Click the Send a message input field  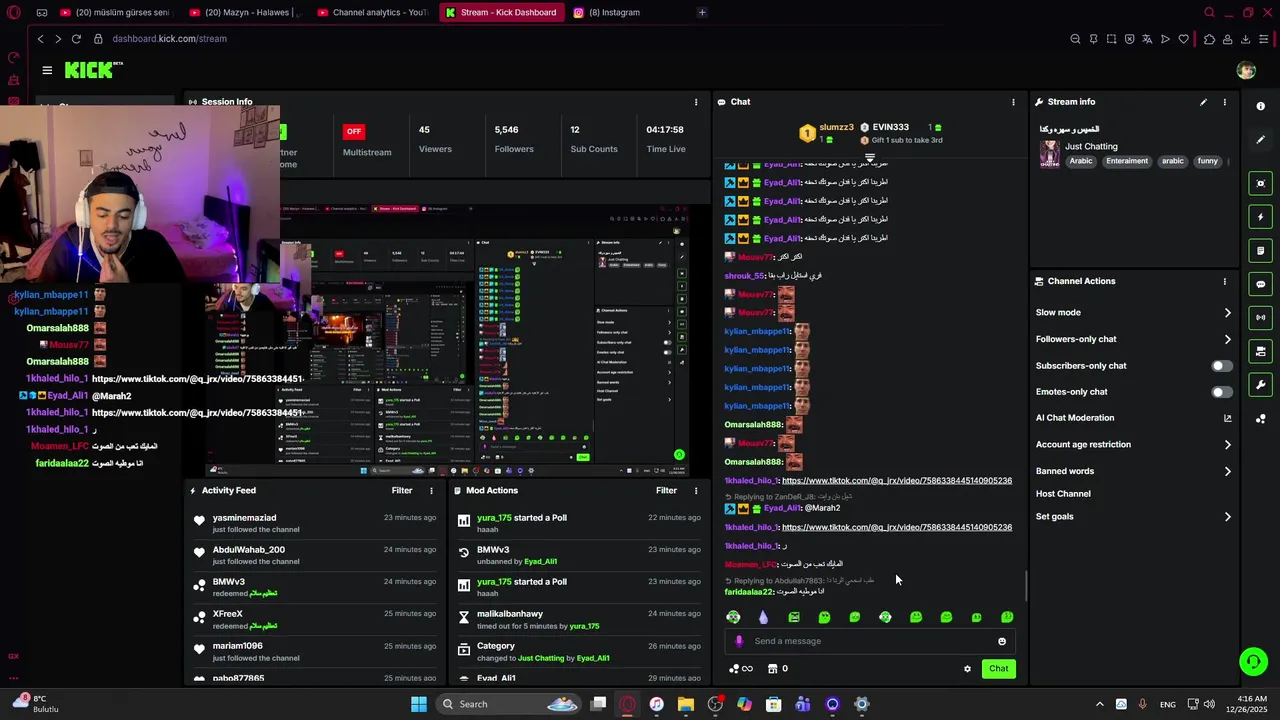870,642
